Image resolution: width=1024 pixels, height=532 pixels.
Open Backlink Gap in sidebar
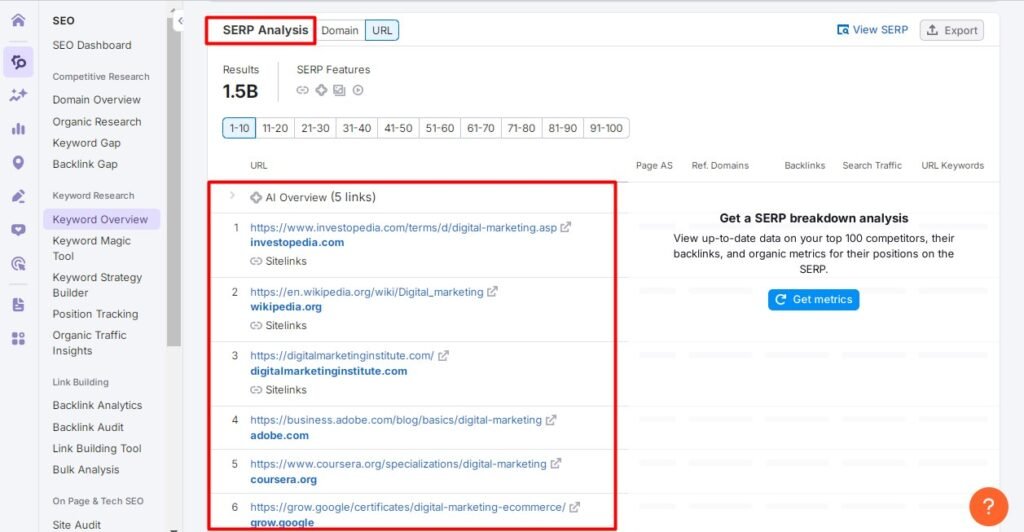click(85, 164)
